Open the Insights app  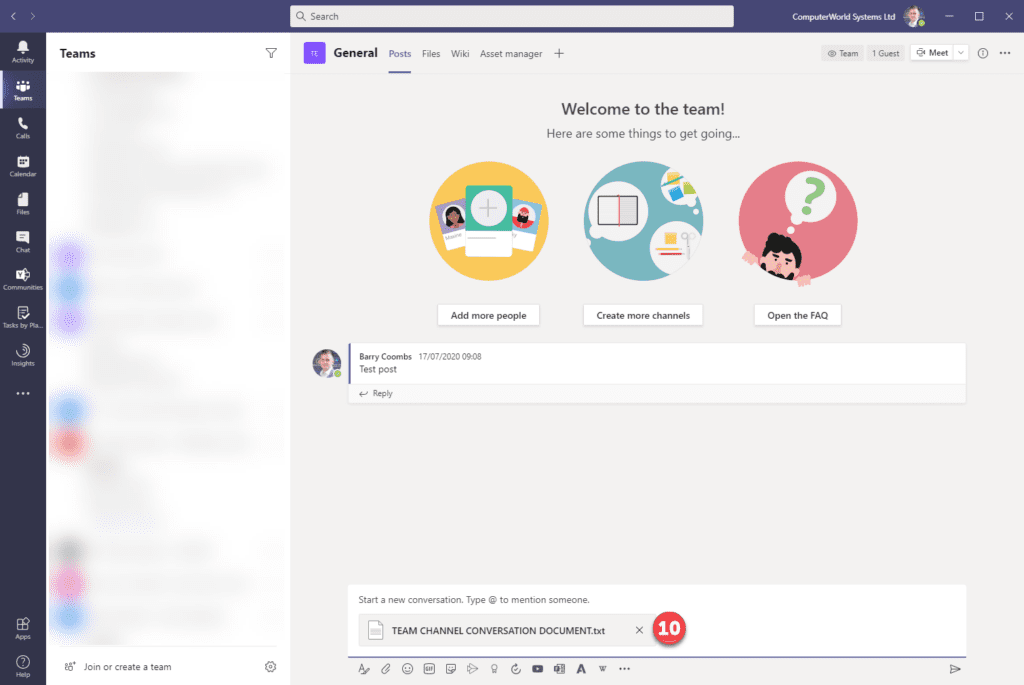pyautogui.click(x=23, y=355)
